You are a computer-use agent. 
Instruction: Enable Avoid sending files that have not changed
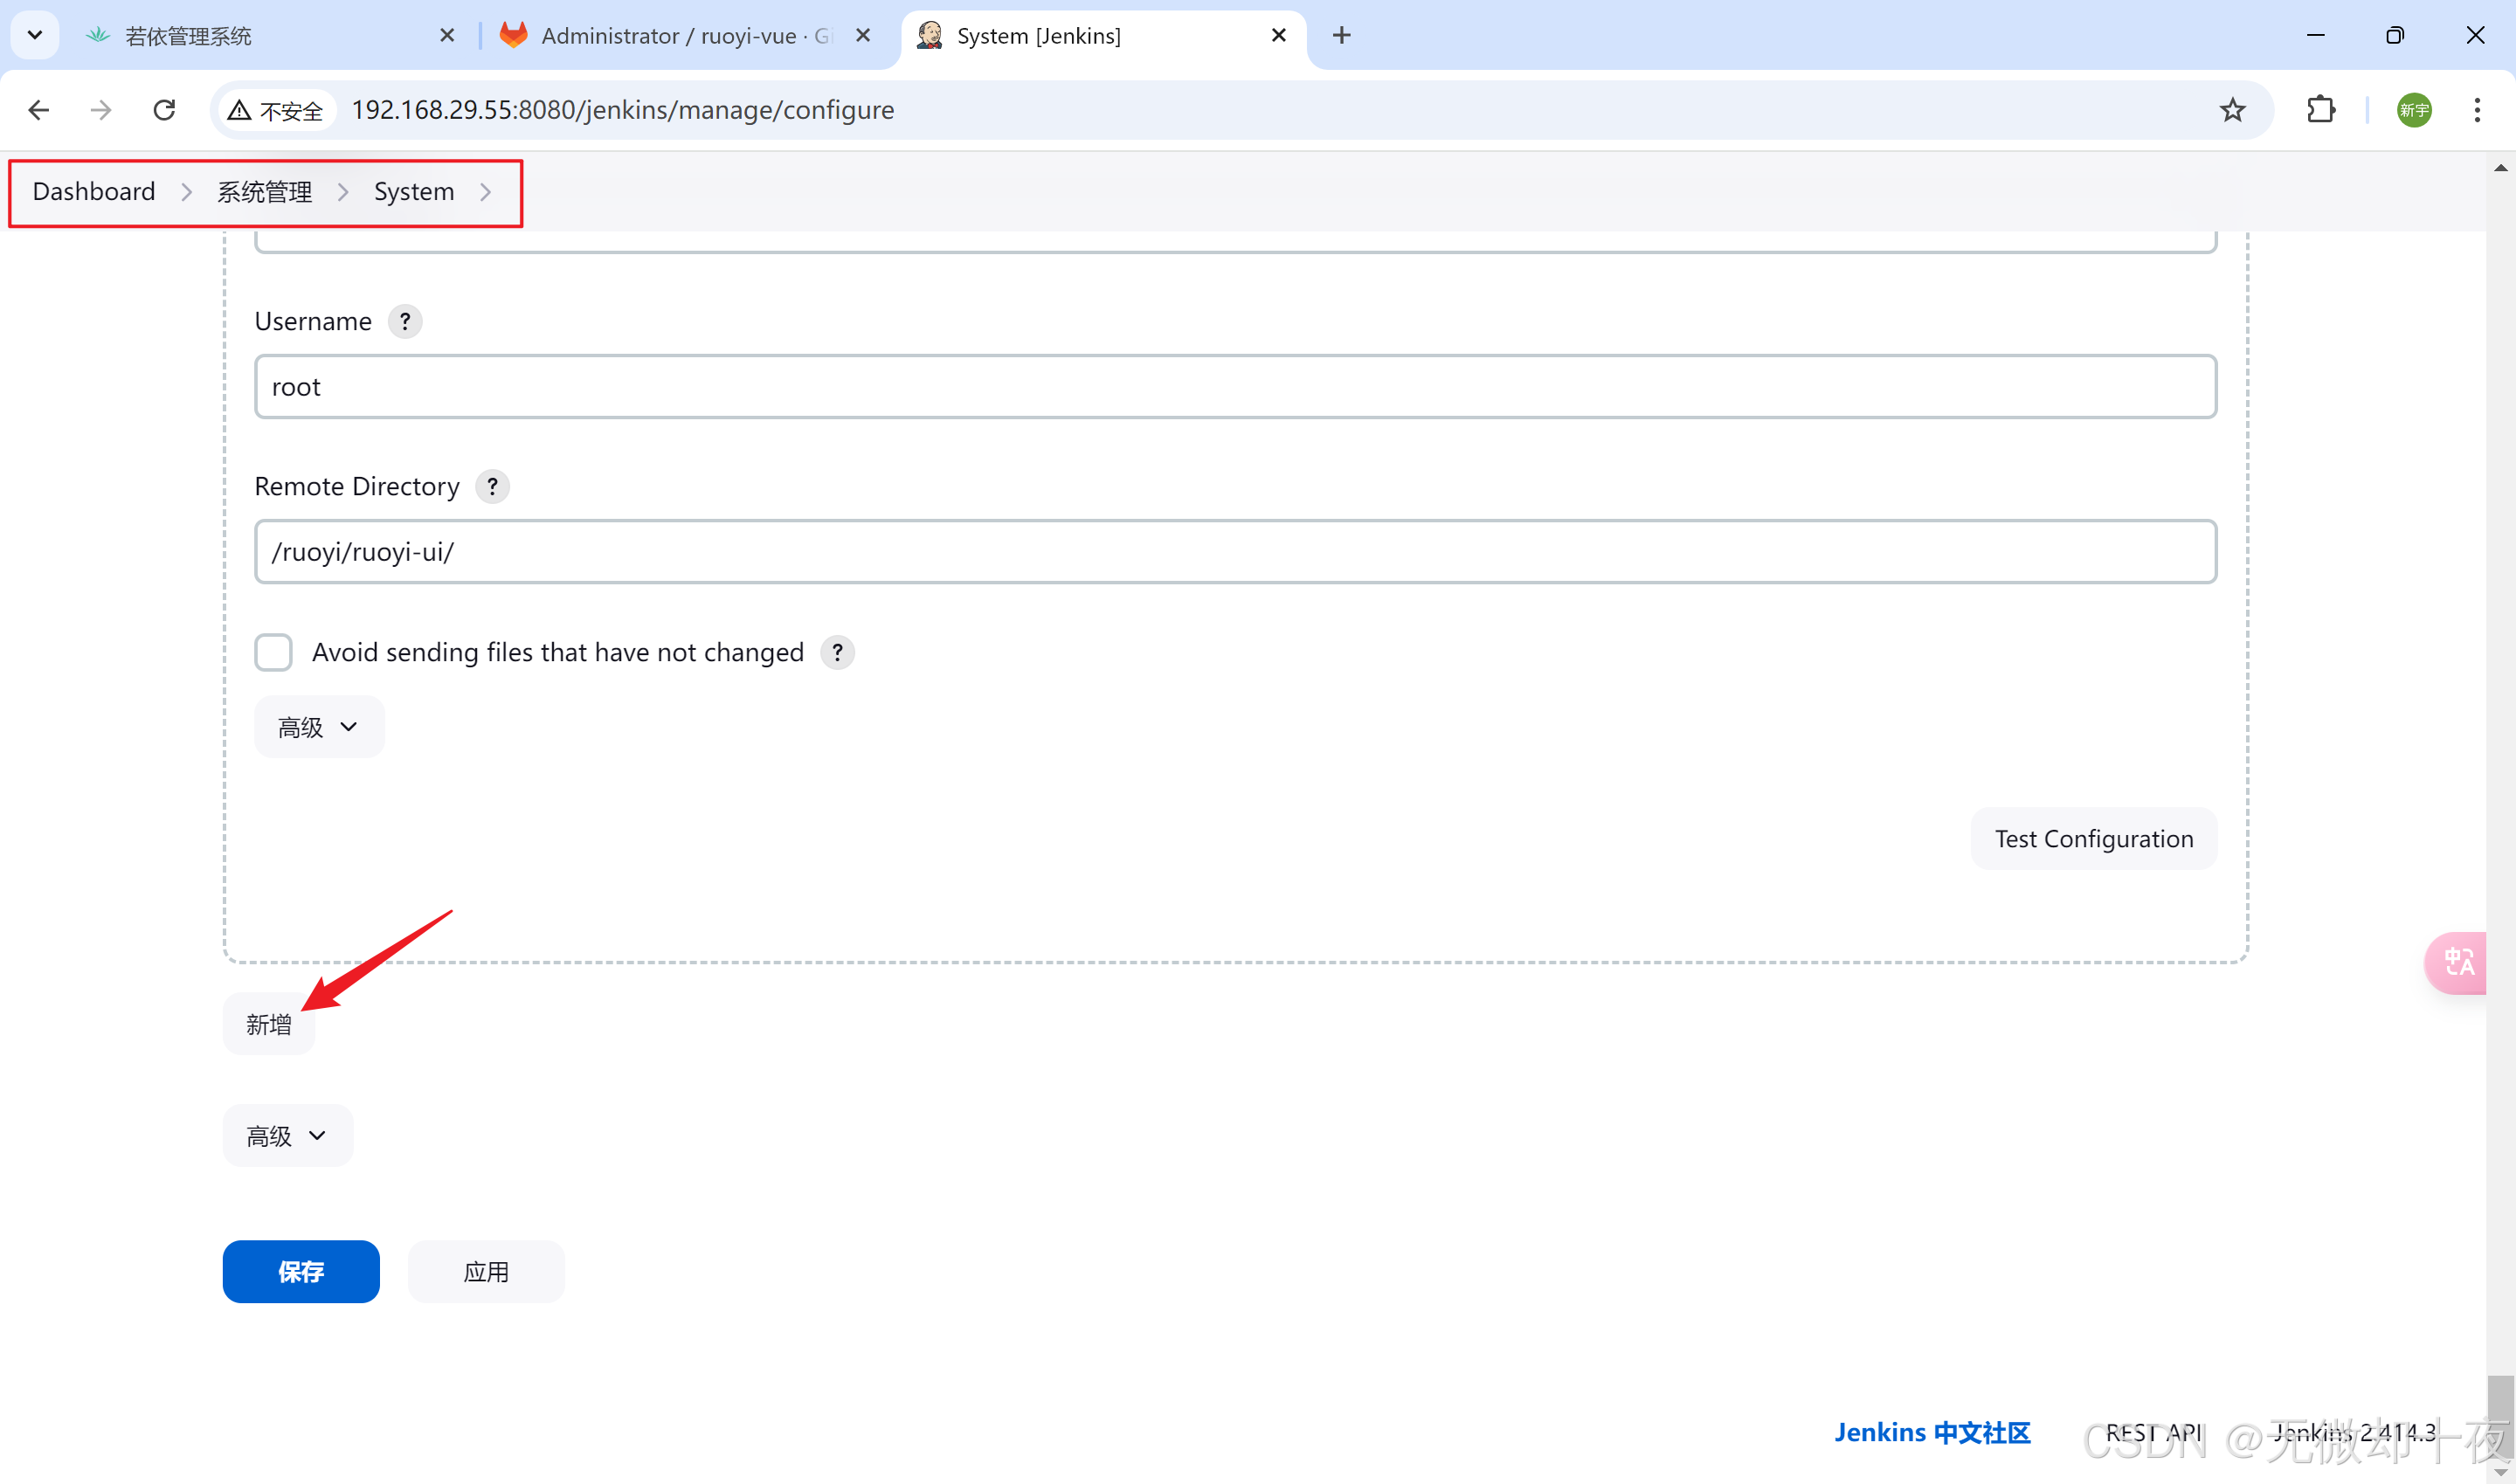coord(273,652)
